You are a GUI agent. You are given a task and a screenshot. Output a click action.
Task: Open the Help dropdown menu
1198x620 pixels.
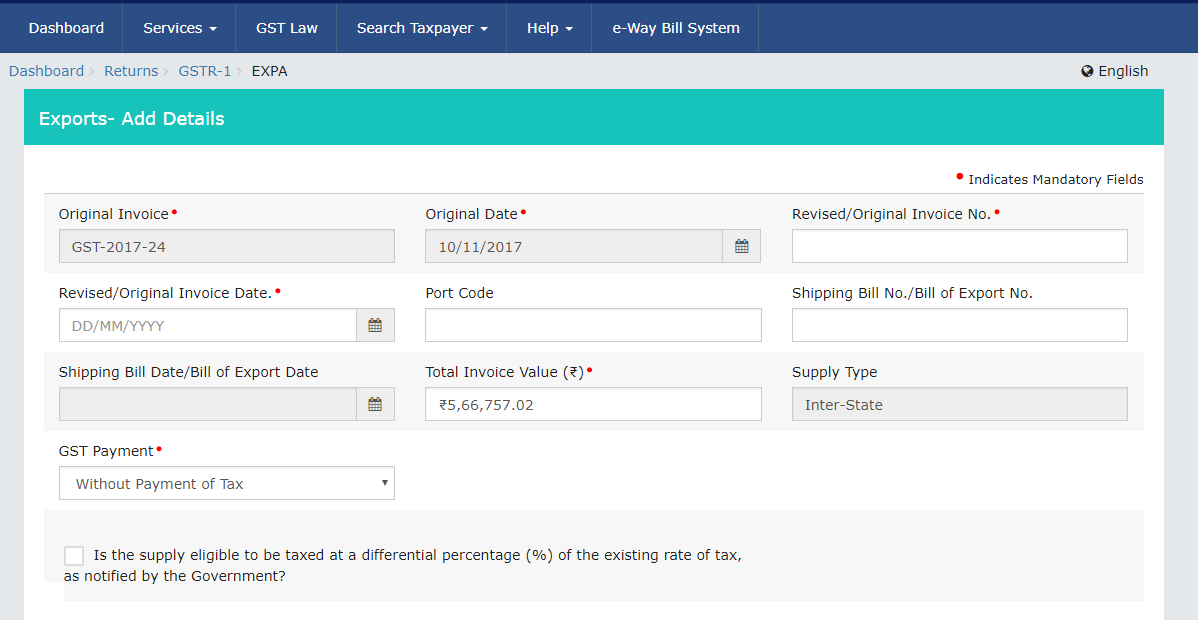[x=549, y=28]
